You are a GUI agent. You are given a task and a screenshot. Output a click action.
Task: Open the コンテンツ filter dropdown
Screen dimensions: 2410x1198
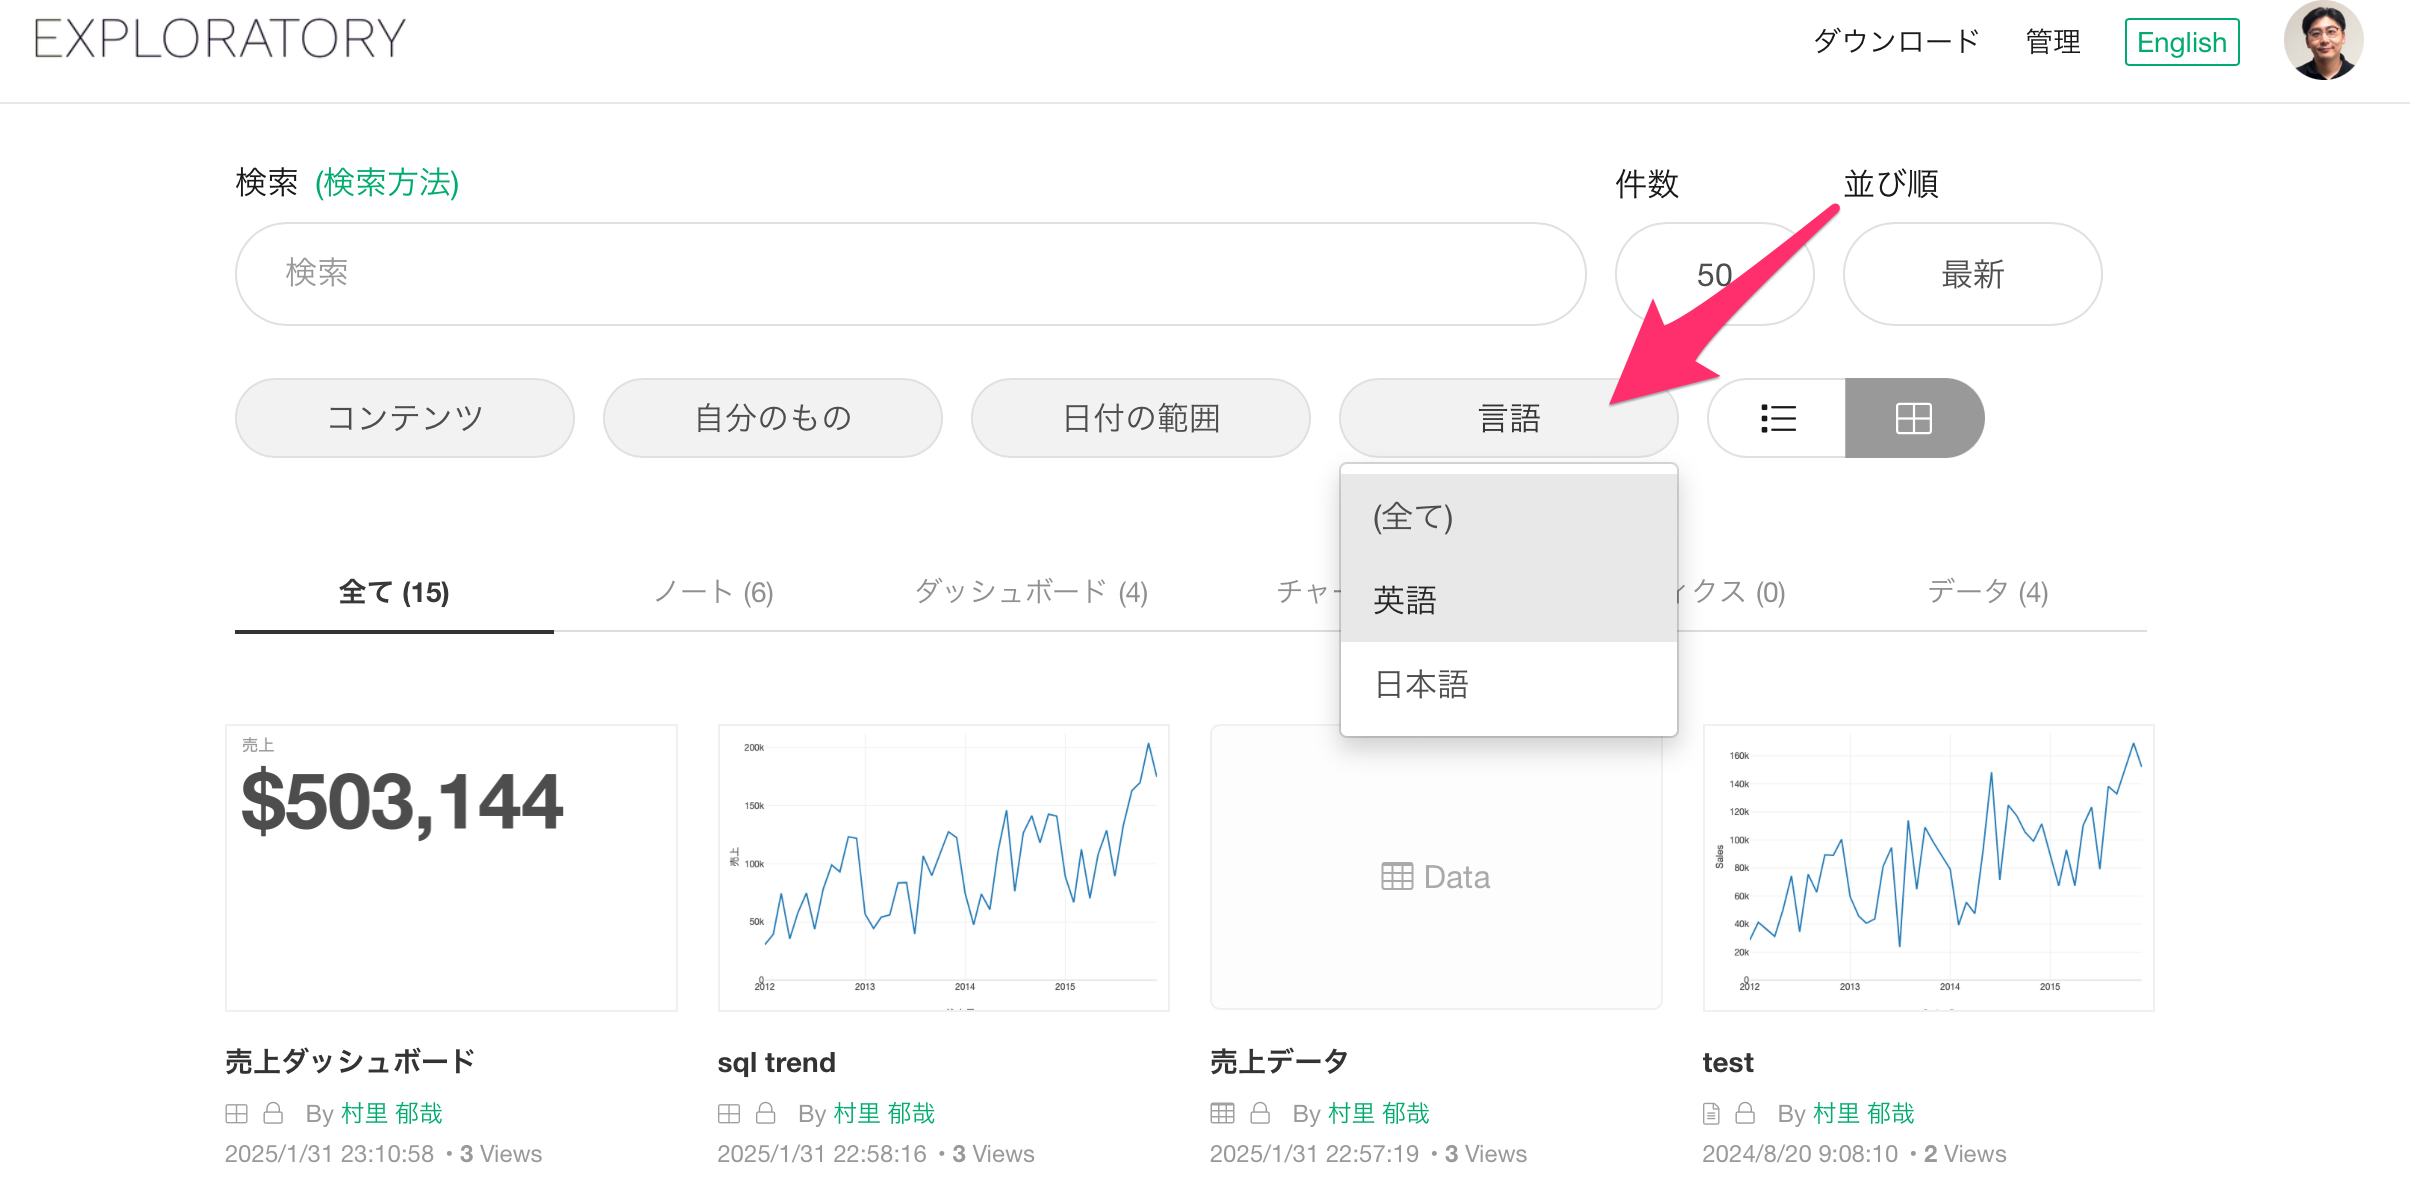[x=405, y=418]
